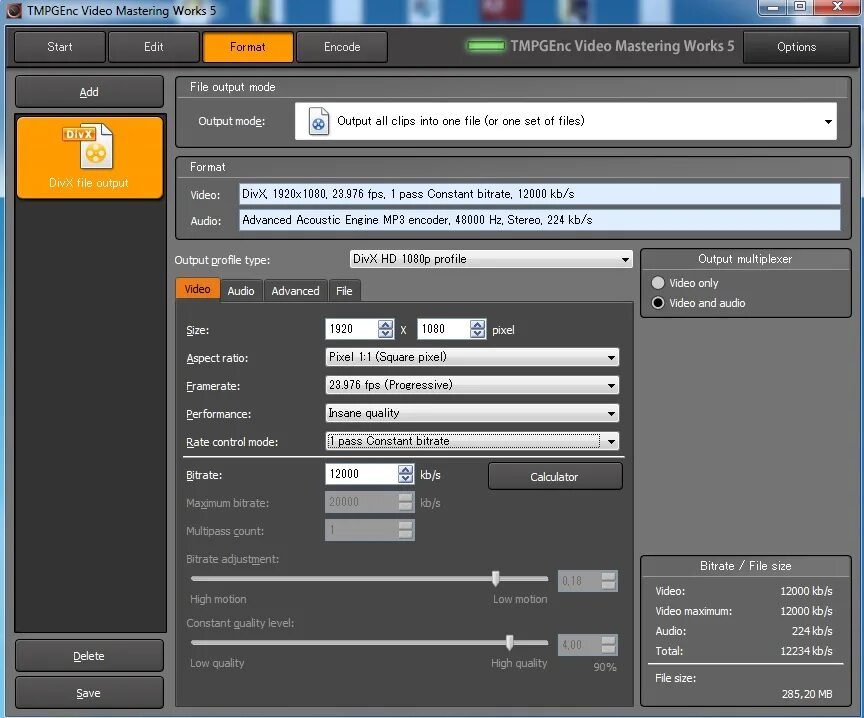The height and width of the screenshot is (718, 864).
Task: Maximize the TMPGEnc window
Action: click(800, 7)
